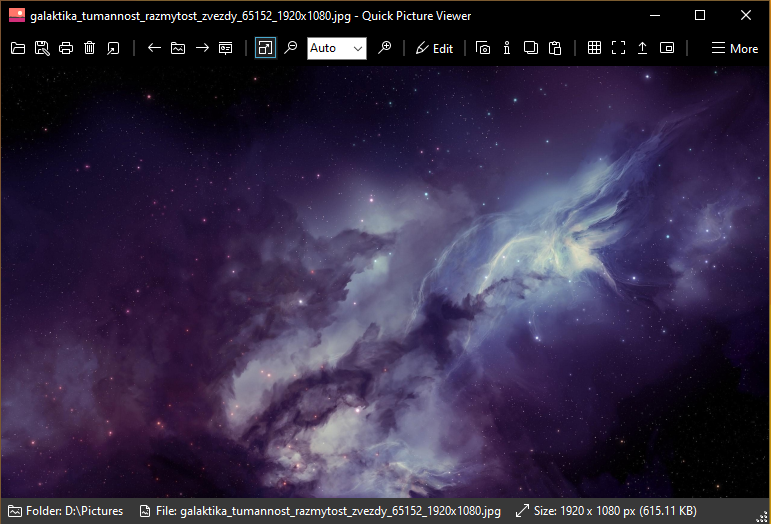The height and width of the screenshot is (524, 771).
Task: Print the current picture
Action: [66, 48]
